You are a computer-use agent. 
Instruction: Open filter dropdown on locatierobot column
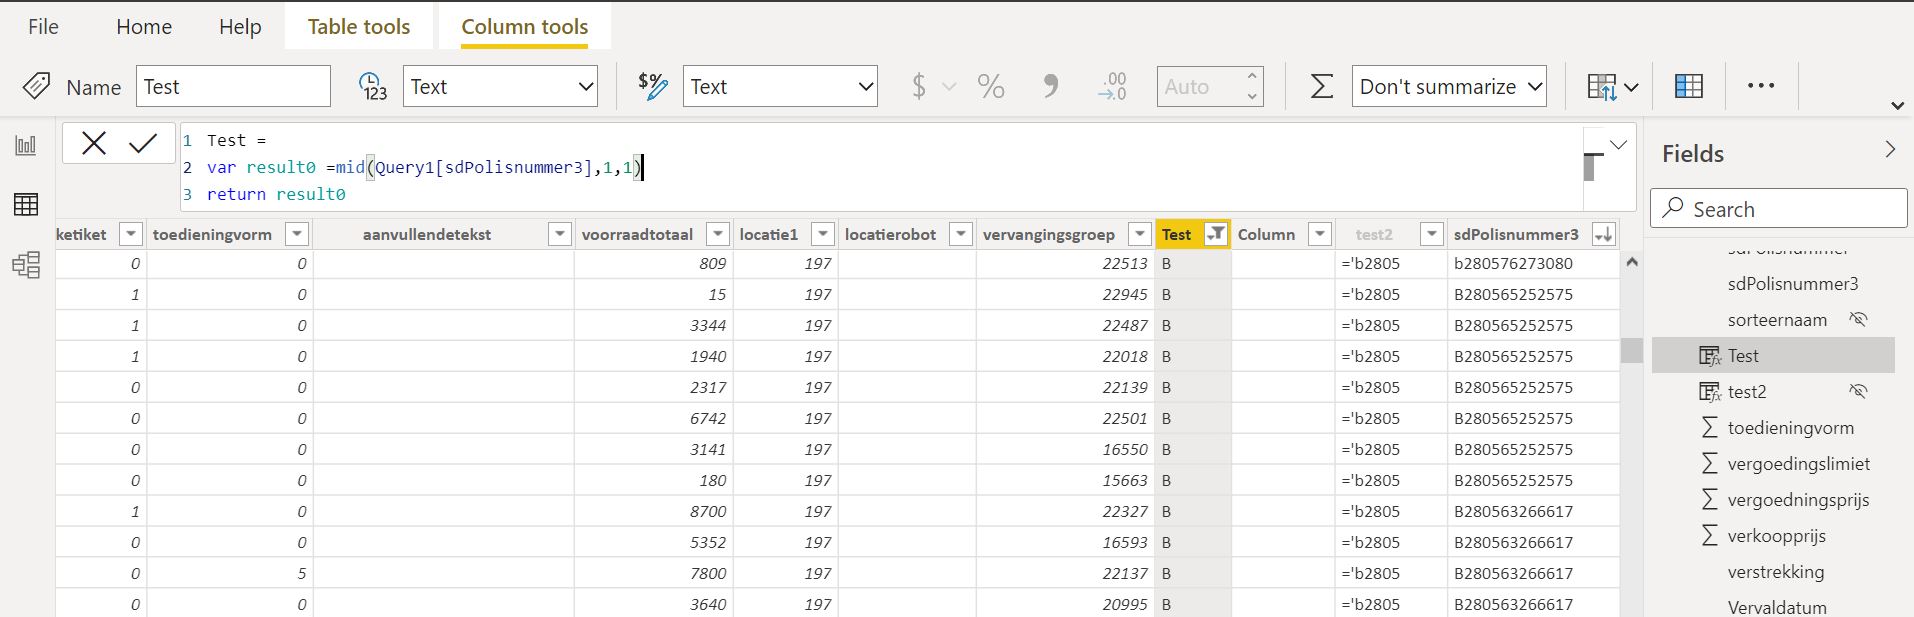pyautogui.click(x=961, y=234)
